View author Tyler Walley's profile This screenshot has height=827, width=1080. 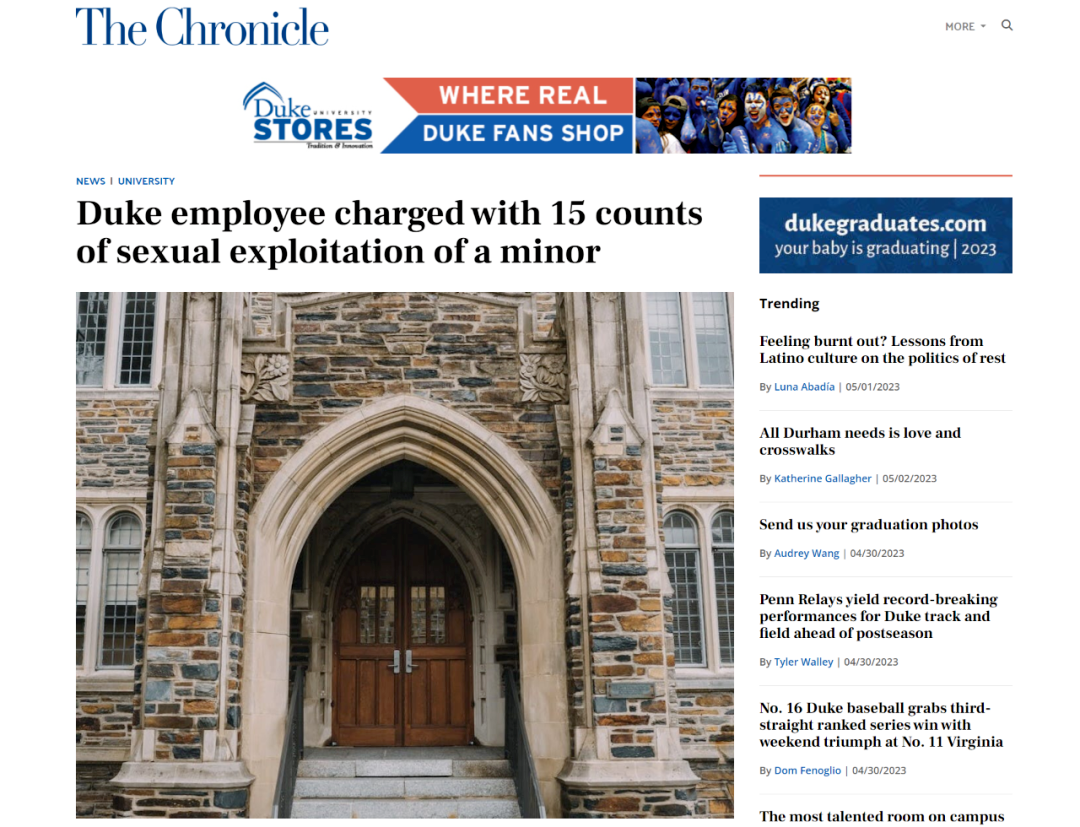pos(803,662)
